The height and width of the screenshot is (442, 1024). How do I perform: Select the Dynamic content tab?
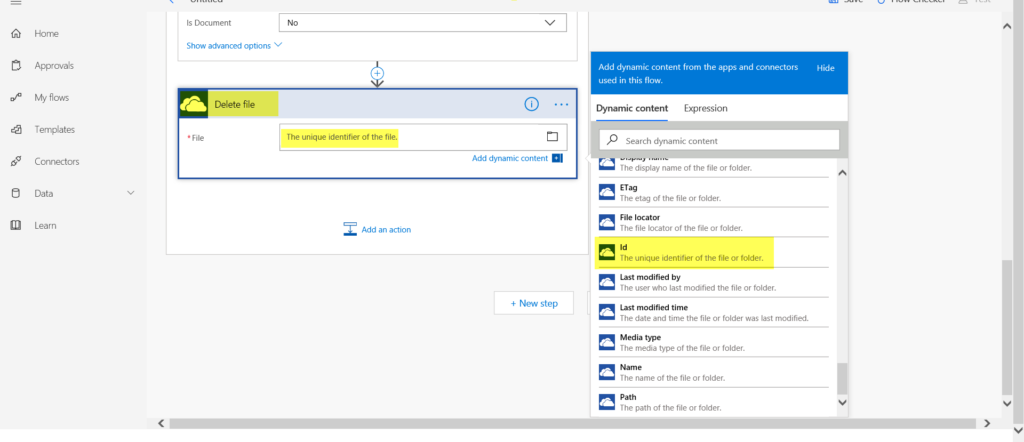pyautogui.click(x=631, y=108)
